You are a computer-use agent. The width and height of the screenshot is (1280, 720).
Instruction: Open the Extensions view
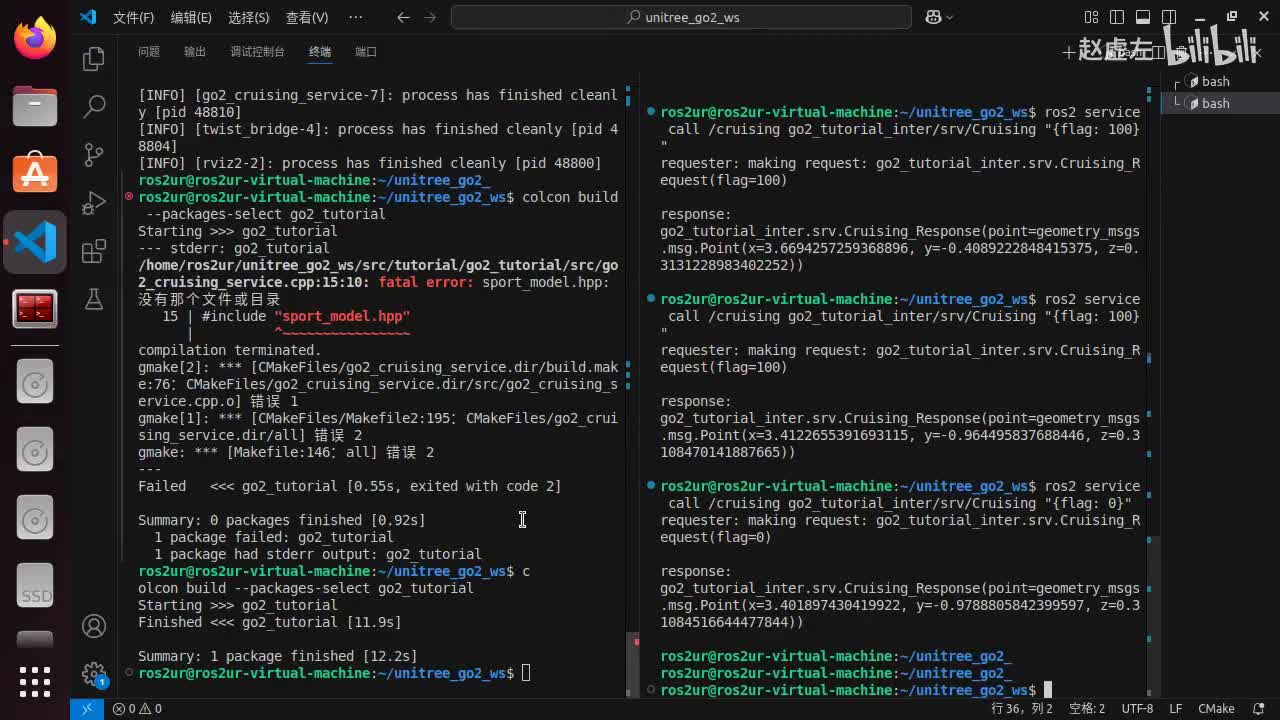point(94,251)
